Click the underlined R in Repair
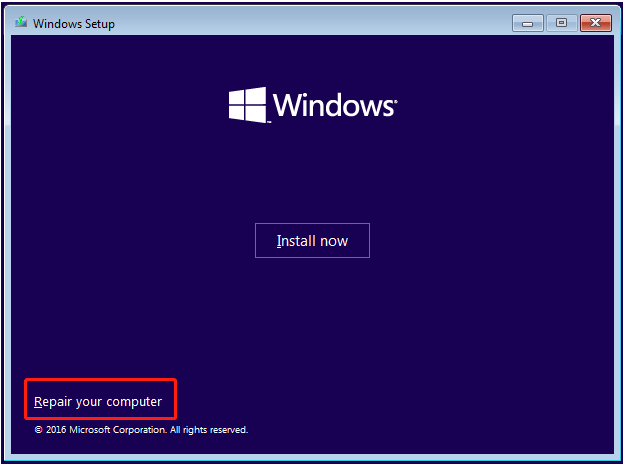Image resolution: width=626 pixels, height=467 pixels. tap(38, 402)
